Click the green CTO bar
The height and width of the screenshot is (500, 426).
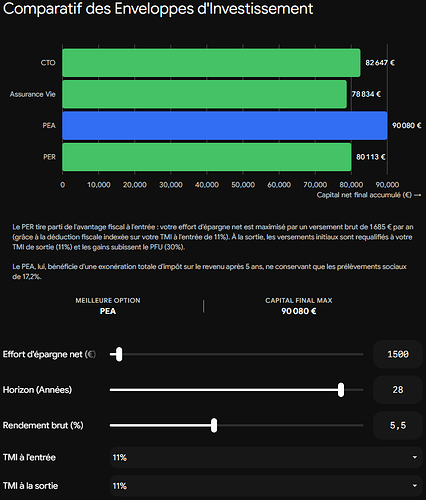[211, 63]
